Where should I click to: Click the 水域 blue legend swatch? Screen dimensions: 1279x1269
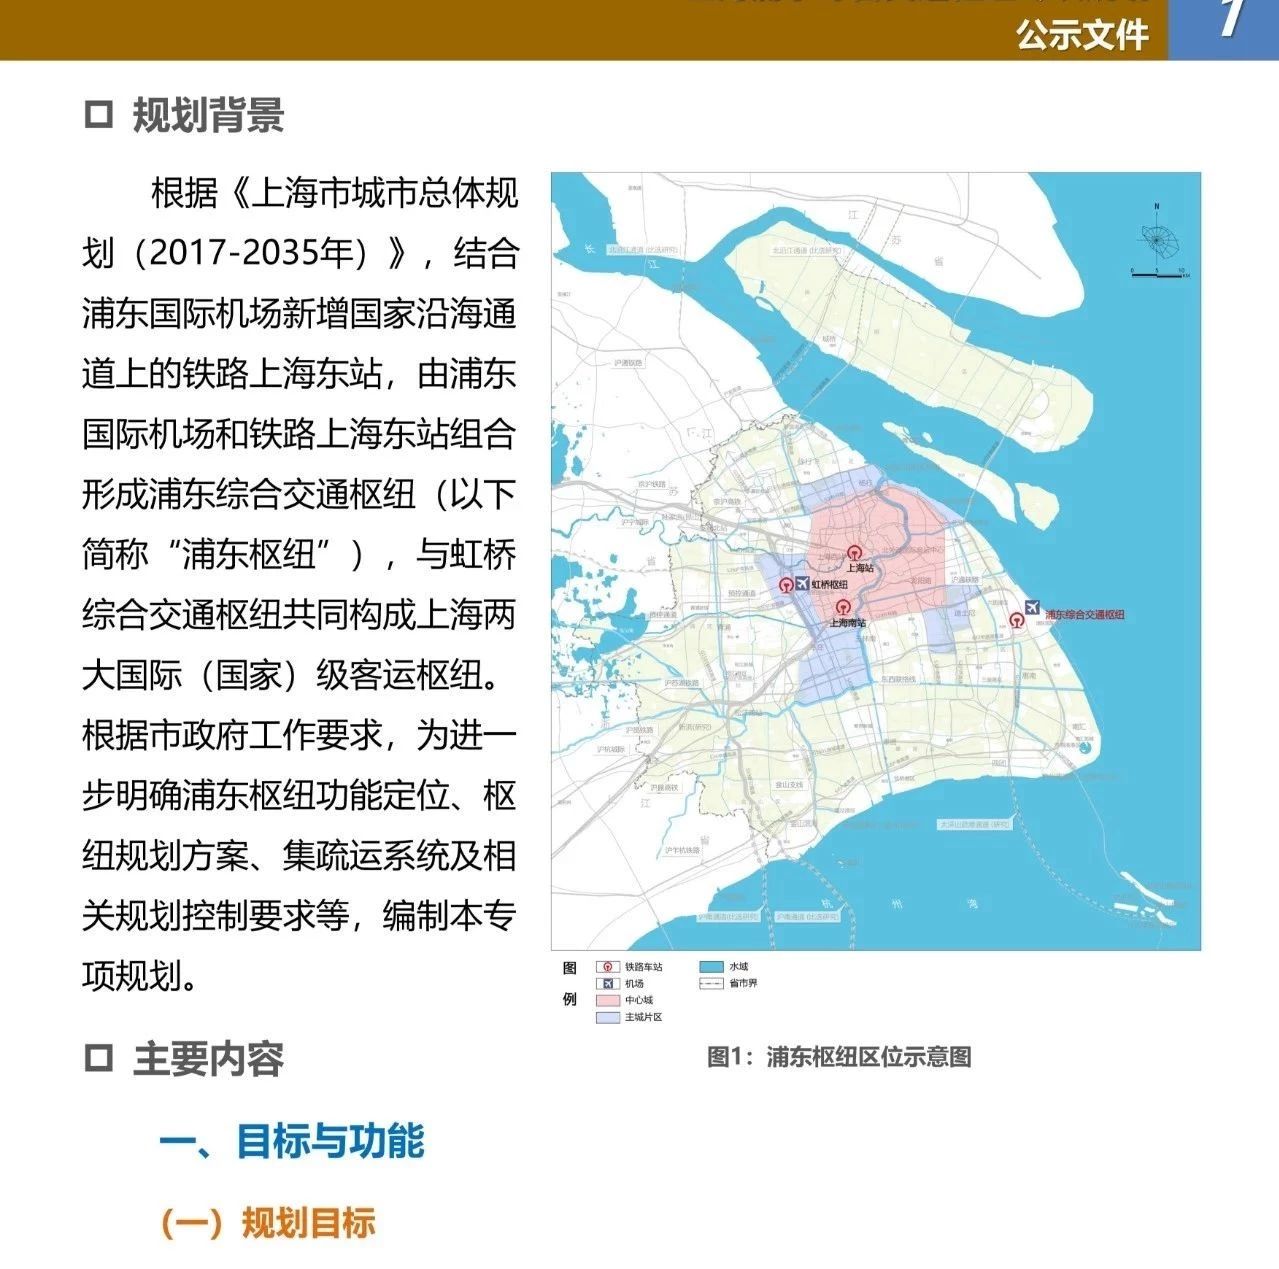[x=711, y=967]
